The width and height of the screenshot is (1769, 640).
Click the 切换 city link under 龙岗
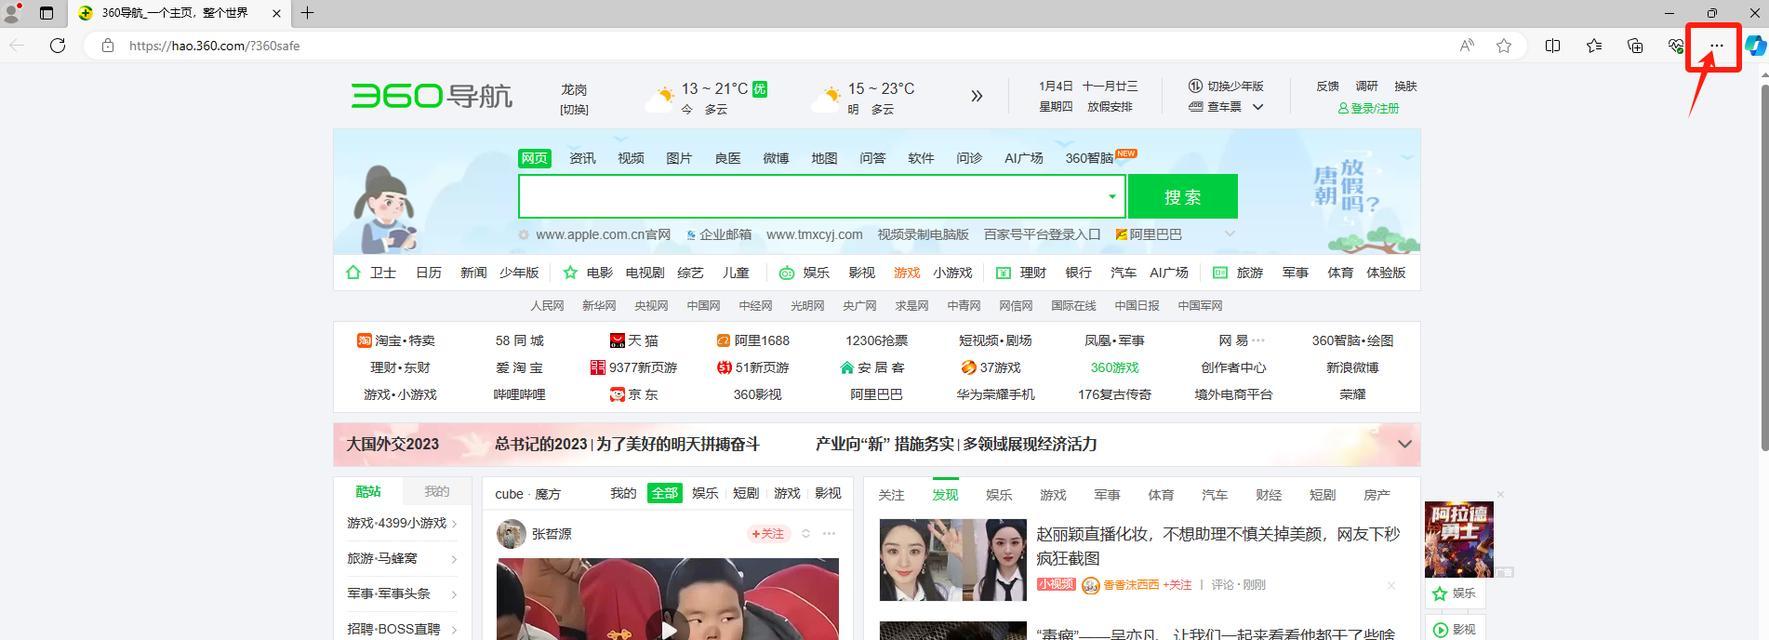[x=574, y=110]
